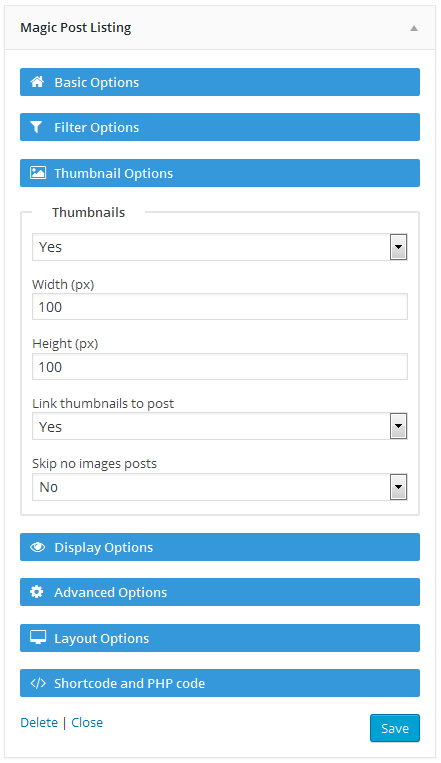441x763 pixels.
Task: Open the Link thumbnails to post dropdown
Action: [220, 426]
